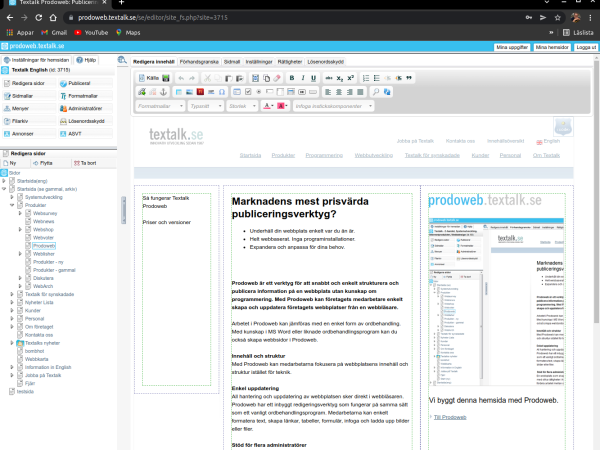Click the scissors cut icon
This screenshot has height=450, width=600.
click(207, 78)
